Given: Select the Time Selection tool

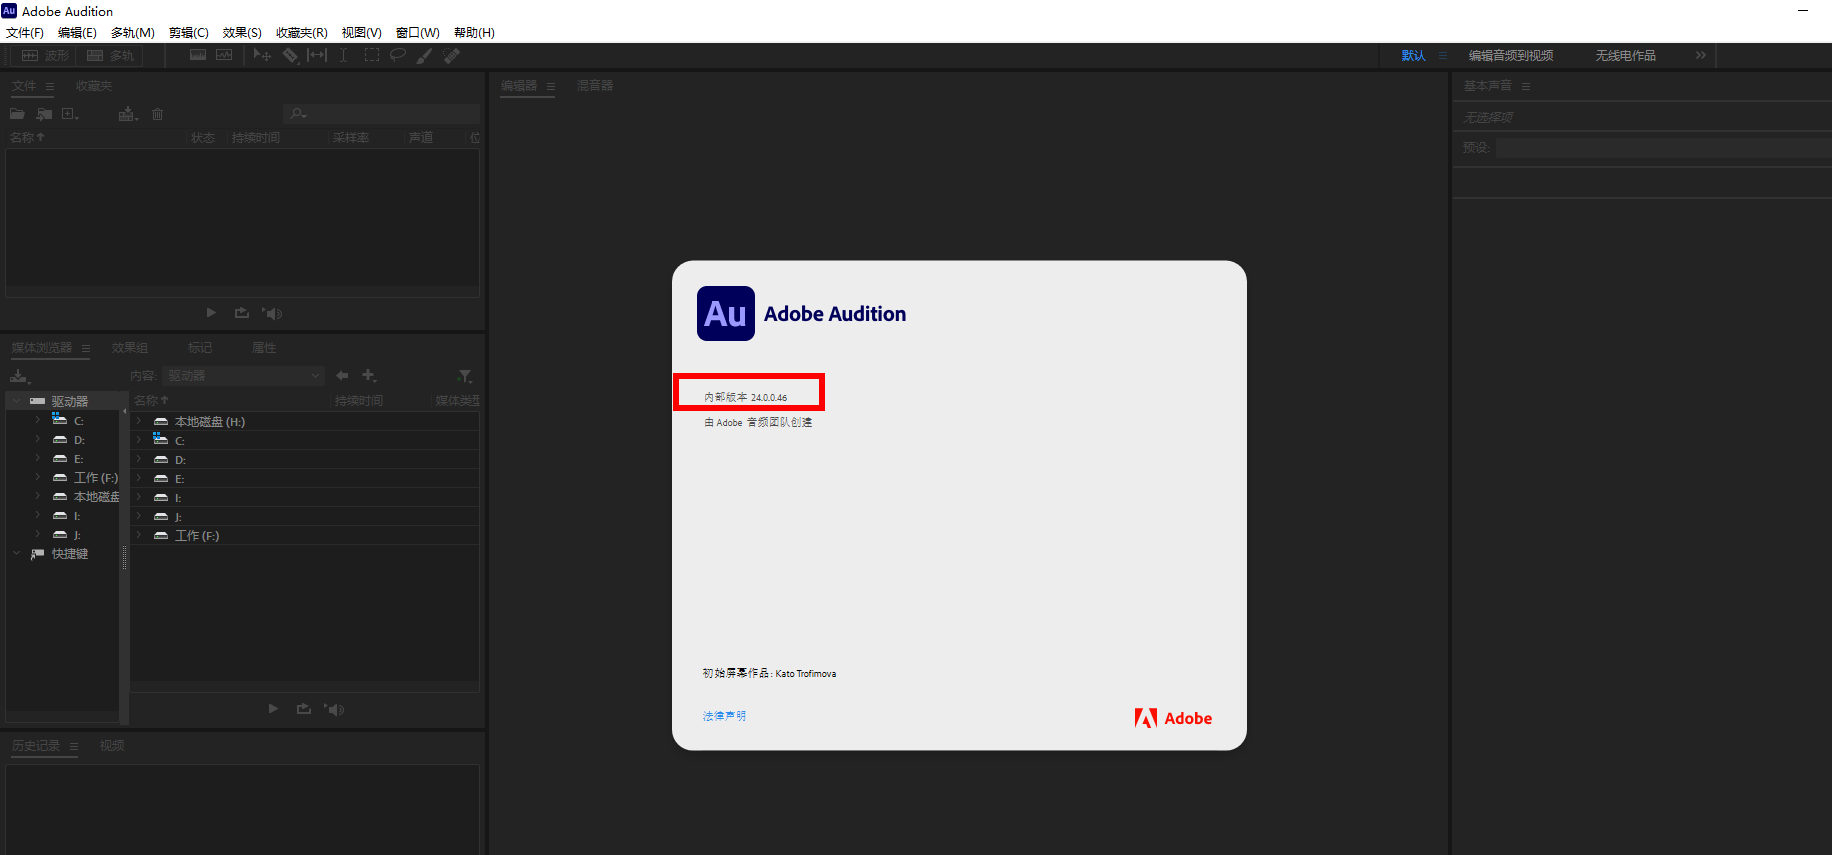Looking at the screenshot, I should (343, 55).
